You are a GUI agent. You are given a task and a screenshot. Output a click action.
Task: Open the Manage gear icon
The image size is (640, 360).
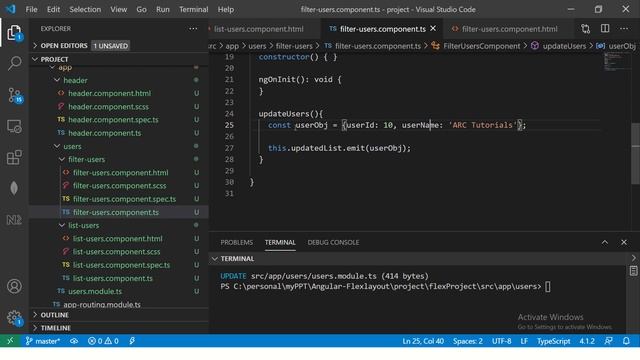click(14, 318)
